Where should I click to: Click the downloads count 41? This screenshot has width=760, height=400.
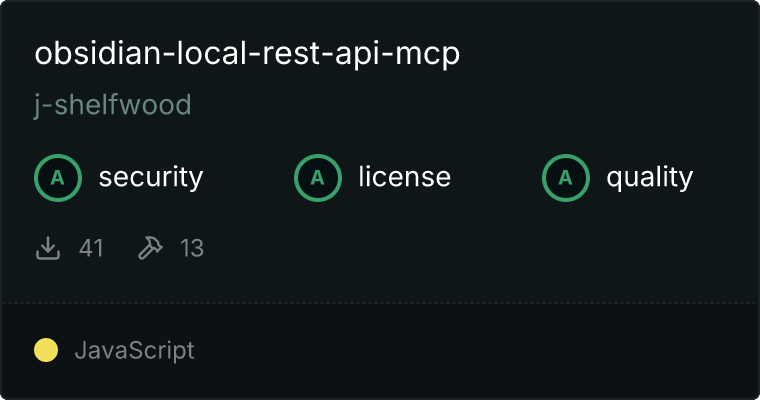coord(91,248)
